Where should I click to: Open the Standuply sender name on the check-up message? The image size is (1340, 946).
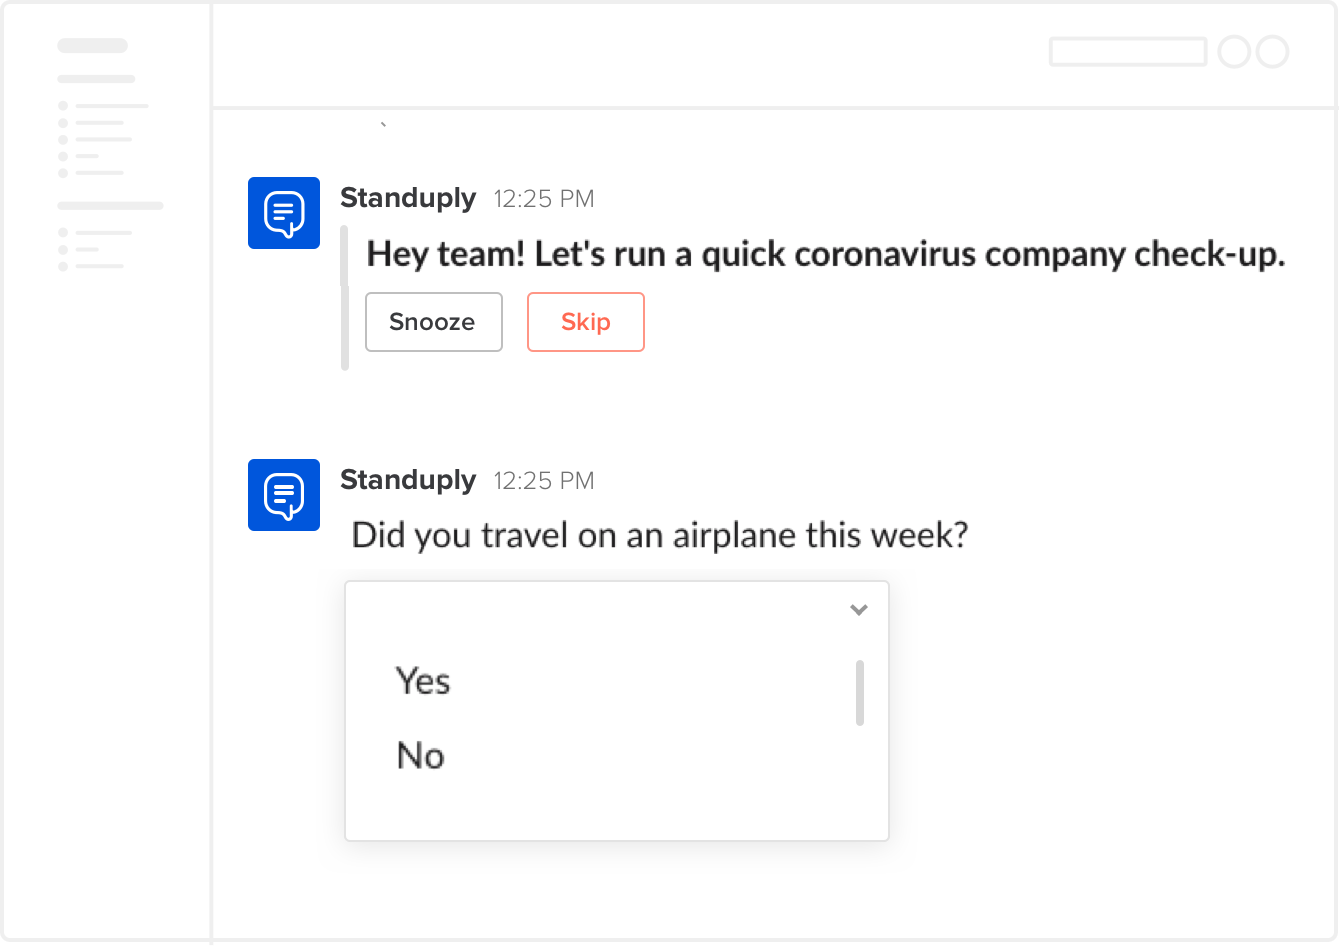[x=408, y=198]
